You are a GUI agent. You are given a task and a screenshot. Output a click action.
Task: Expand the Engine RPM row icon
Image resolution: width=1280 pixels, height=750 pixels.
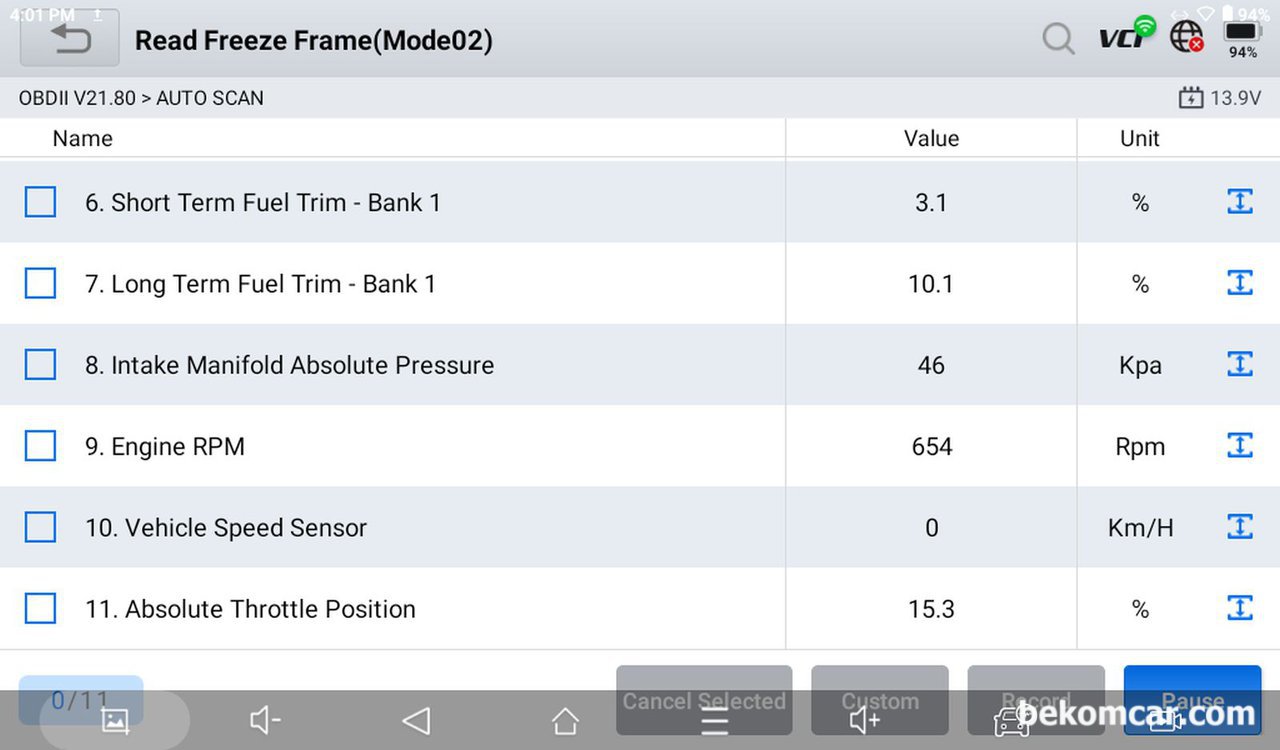point(1239,445)
